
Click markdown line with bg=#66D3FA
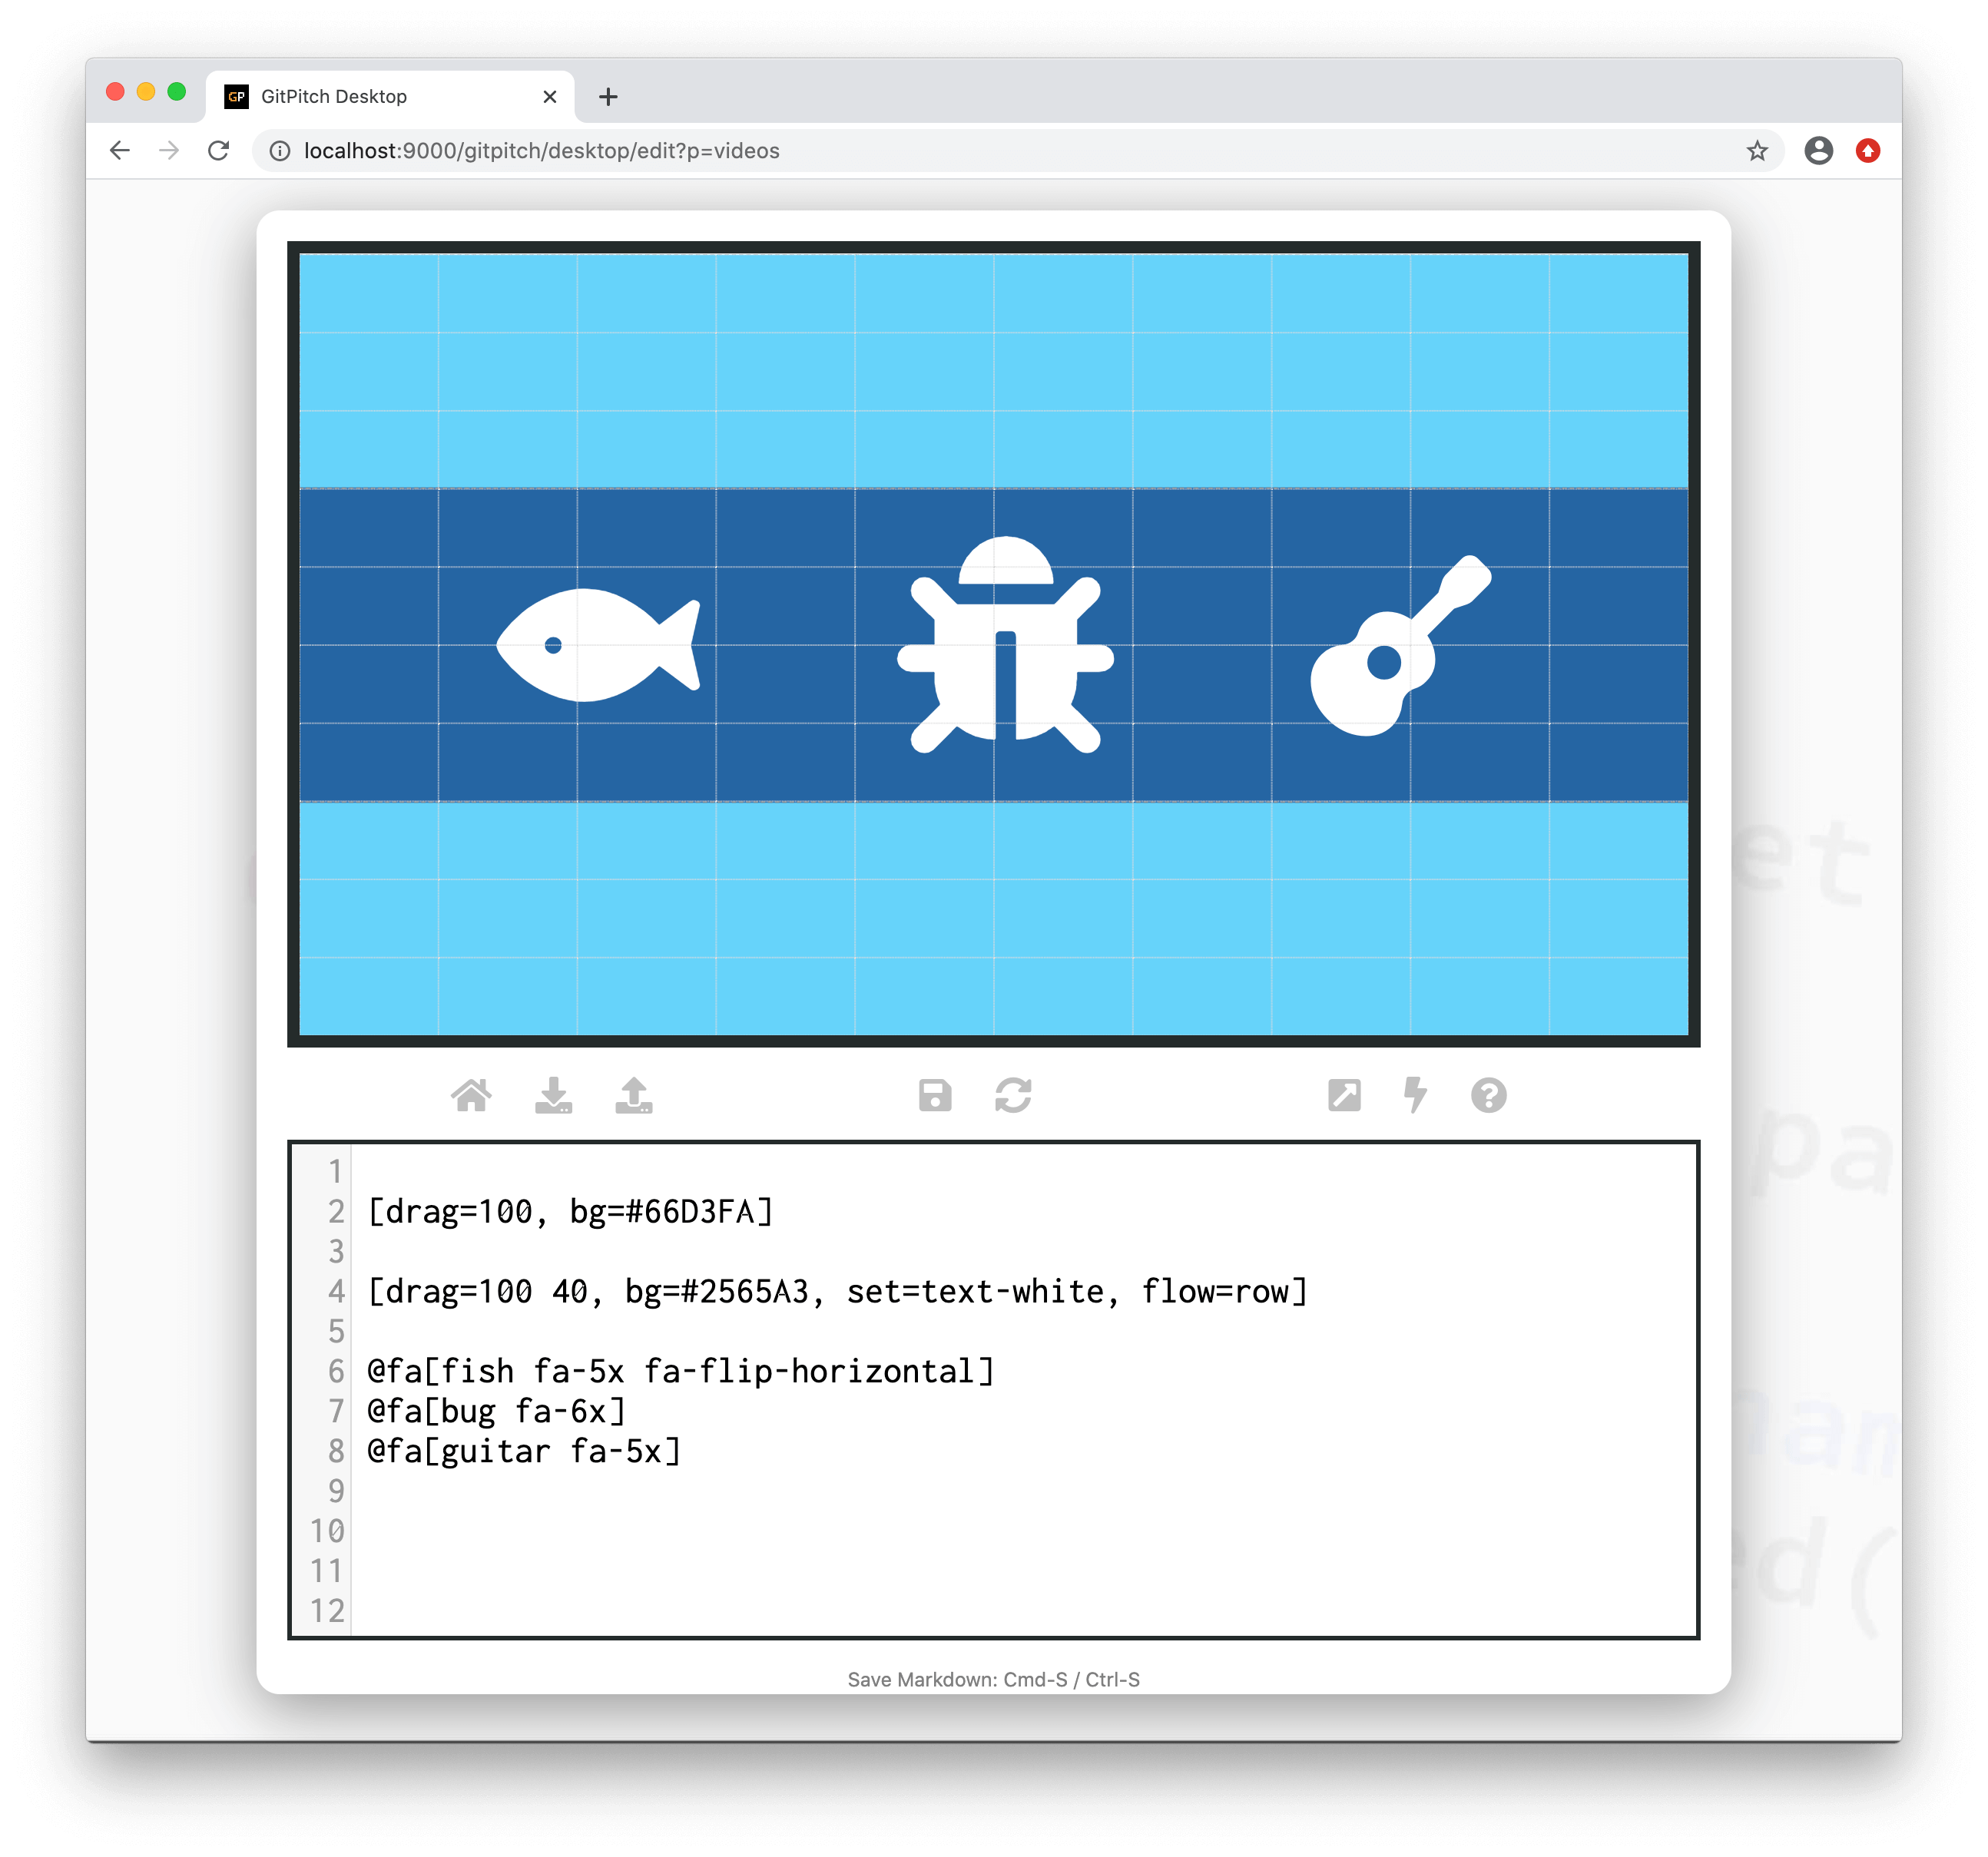point(570,1211)
